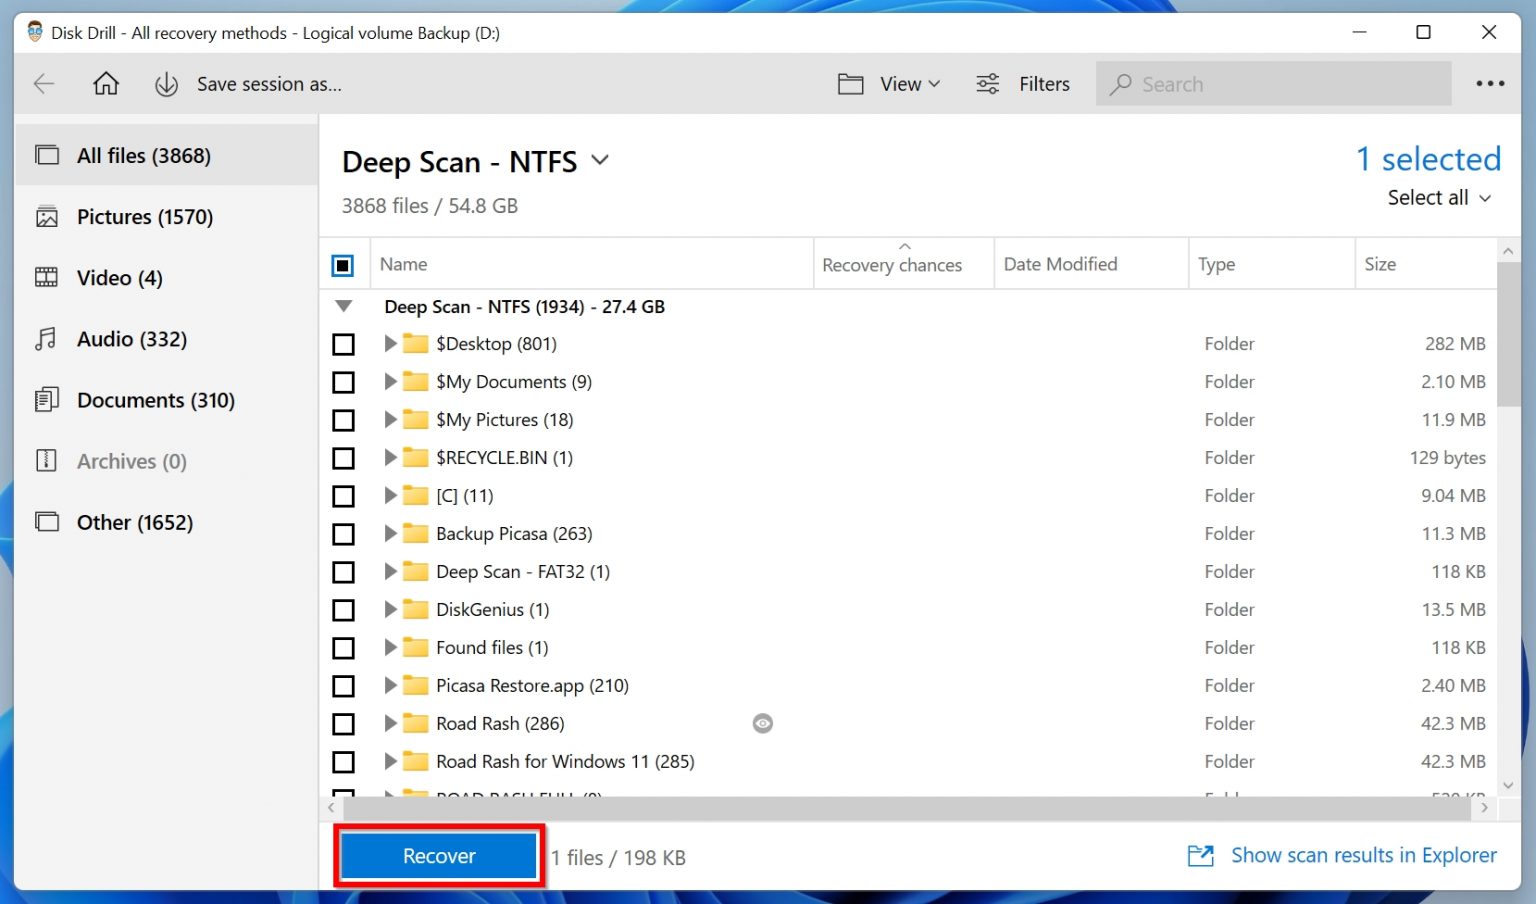
Task: Toggle the master selection checkbox in header
Action: [x=344, y=264]
